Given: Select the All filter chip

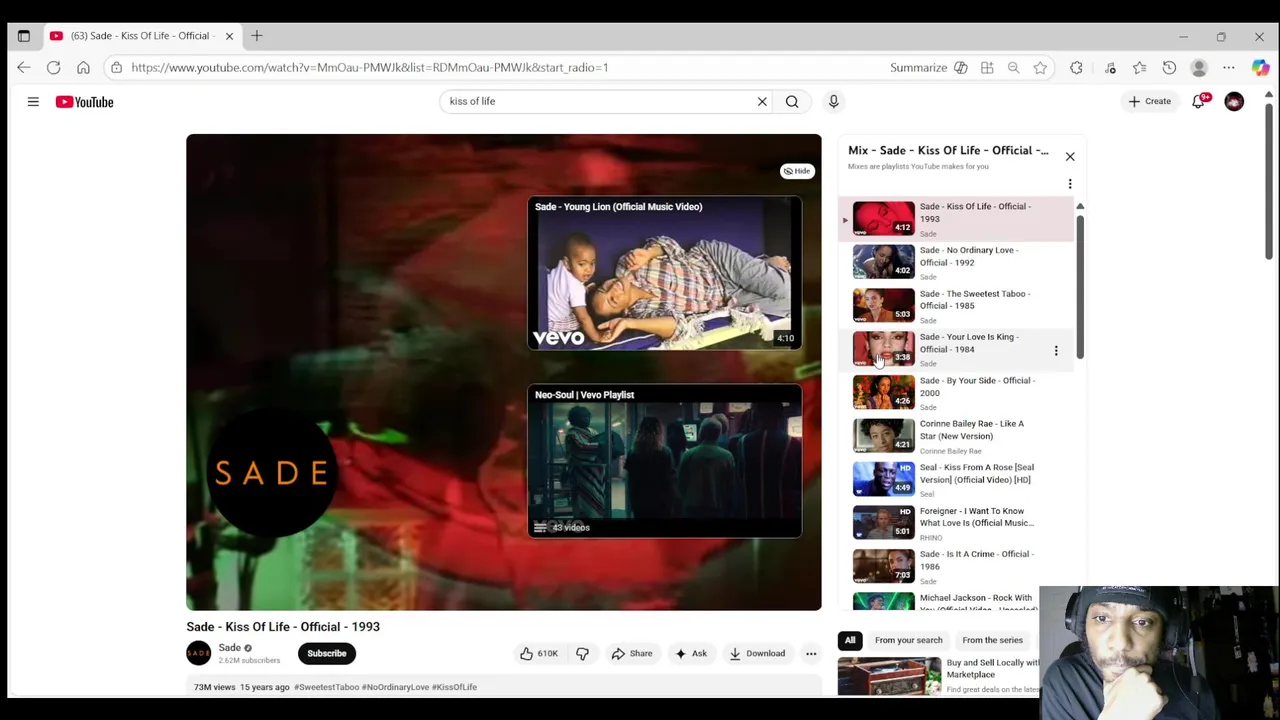Looking at the screenshot, I should (x=850, y=640).
